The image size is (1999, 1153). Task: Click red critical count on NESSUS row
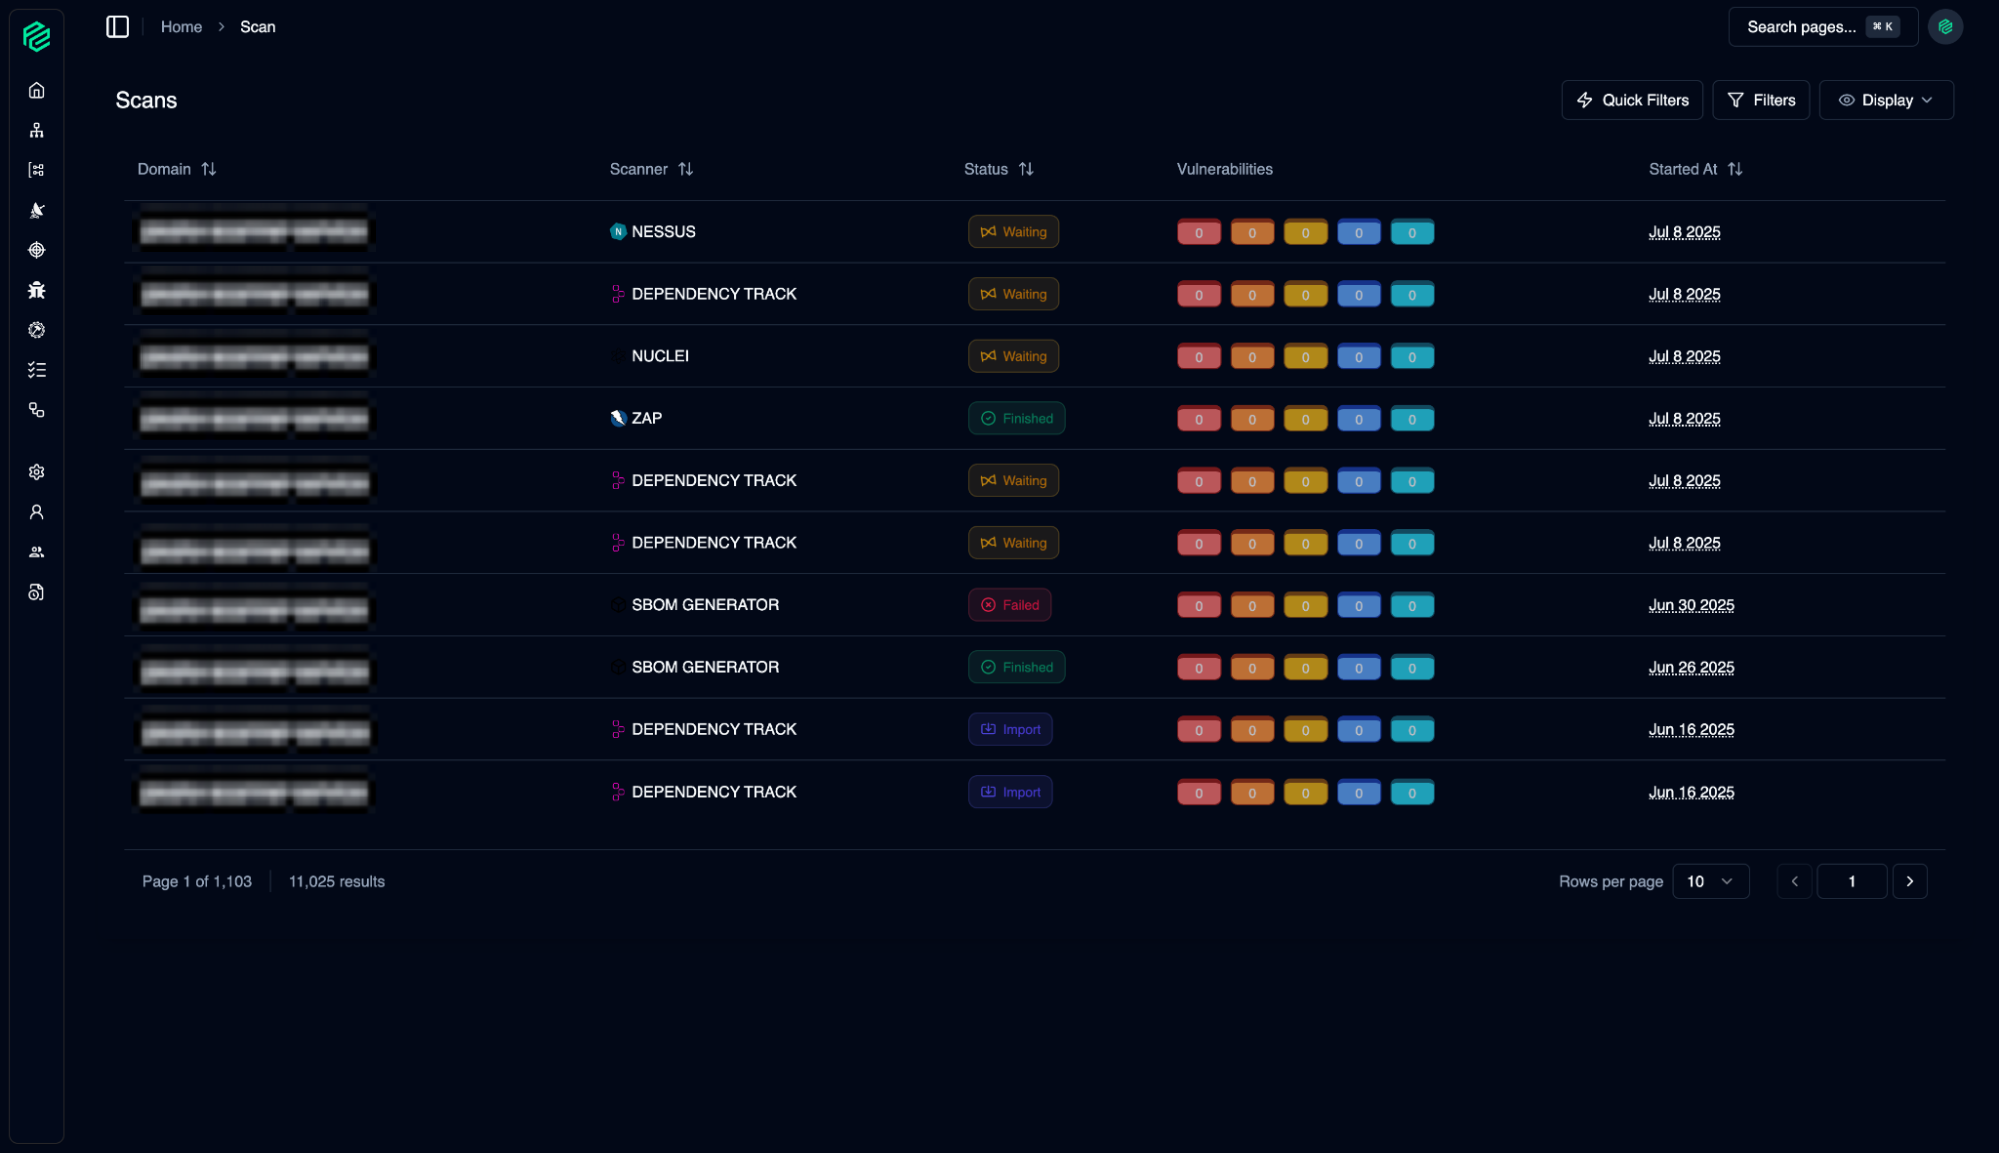point(1198,232)
